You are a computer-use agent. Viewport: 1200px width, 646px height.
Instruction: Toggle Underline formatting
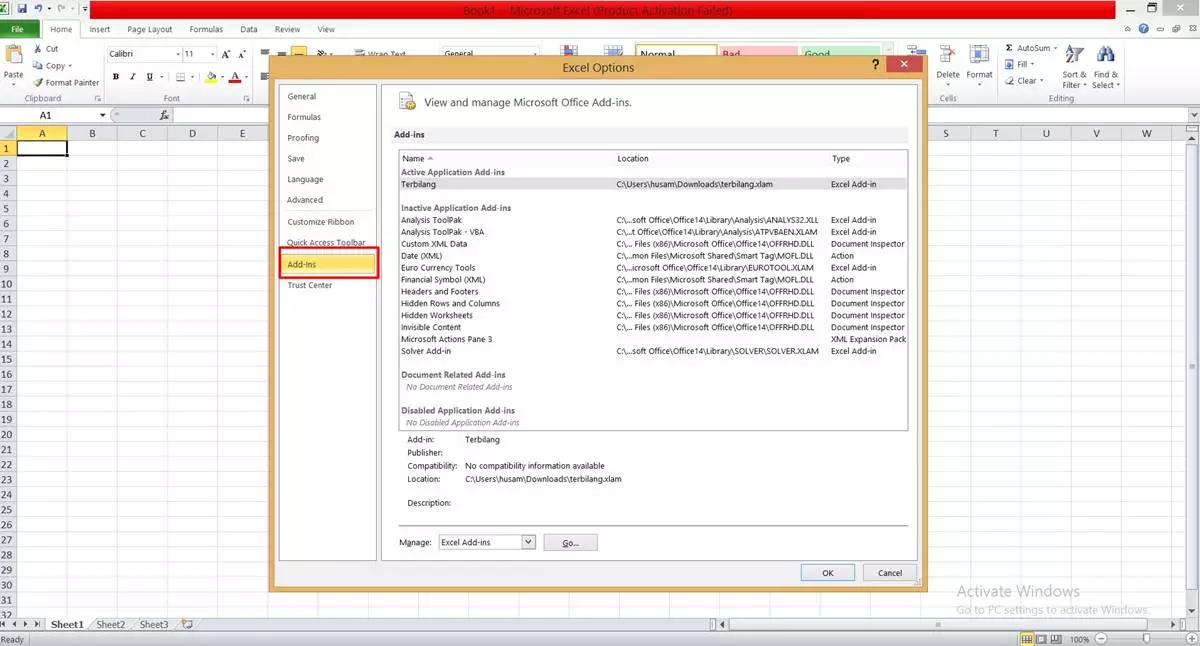pyautogui.click(x=150, y=77)
